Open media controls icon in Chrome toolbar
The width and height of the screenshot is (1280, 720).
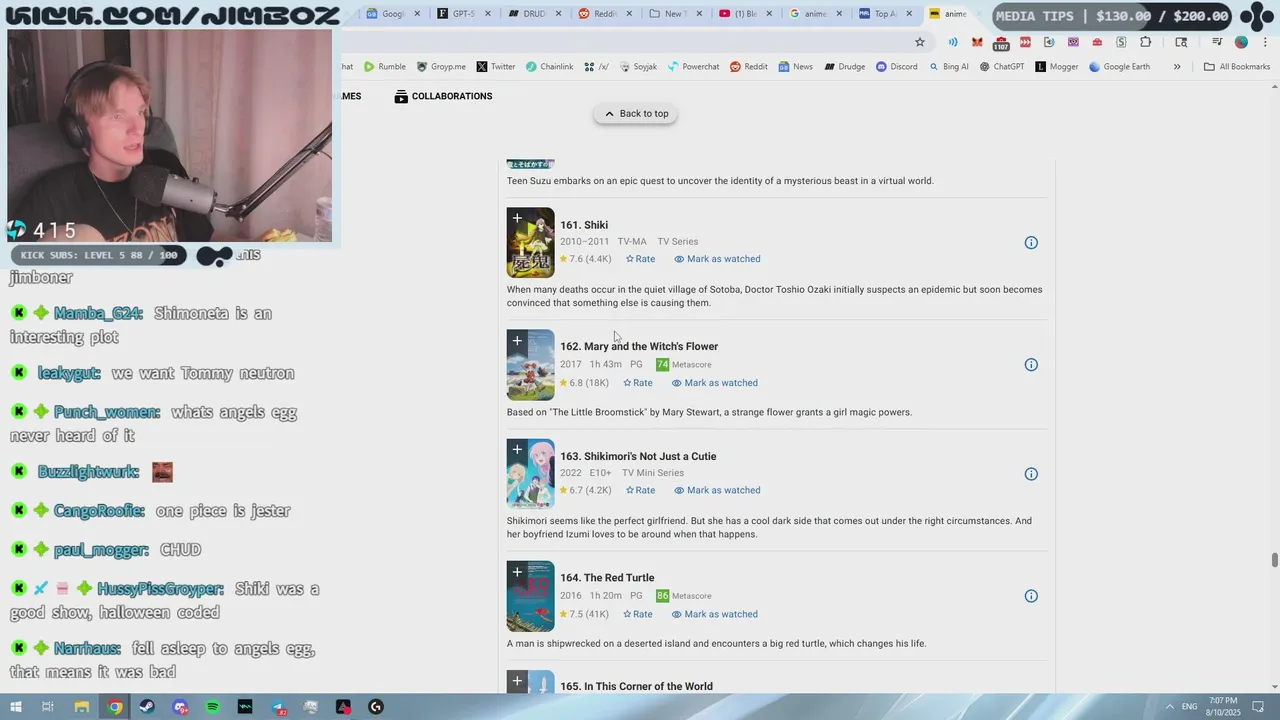coord(1217,42)
